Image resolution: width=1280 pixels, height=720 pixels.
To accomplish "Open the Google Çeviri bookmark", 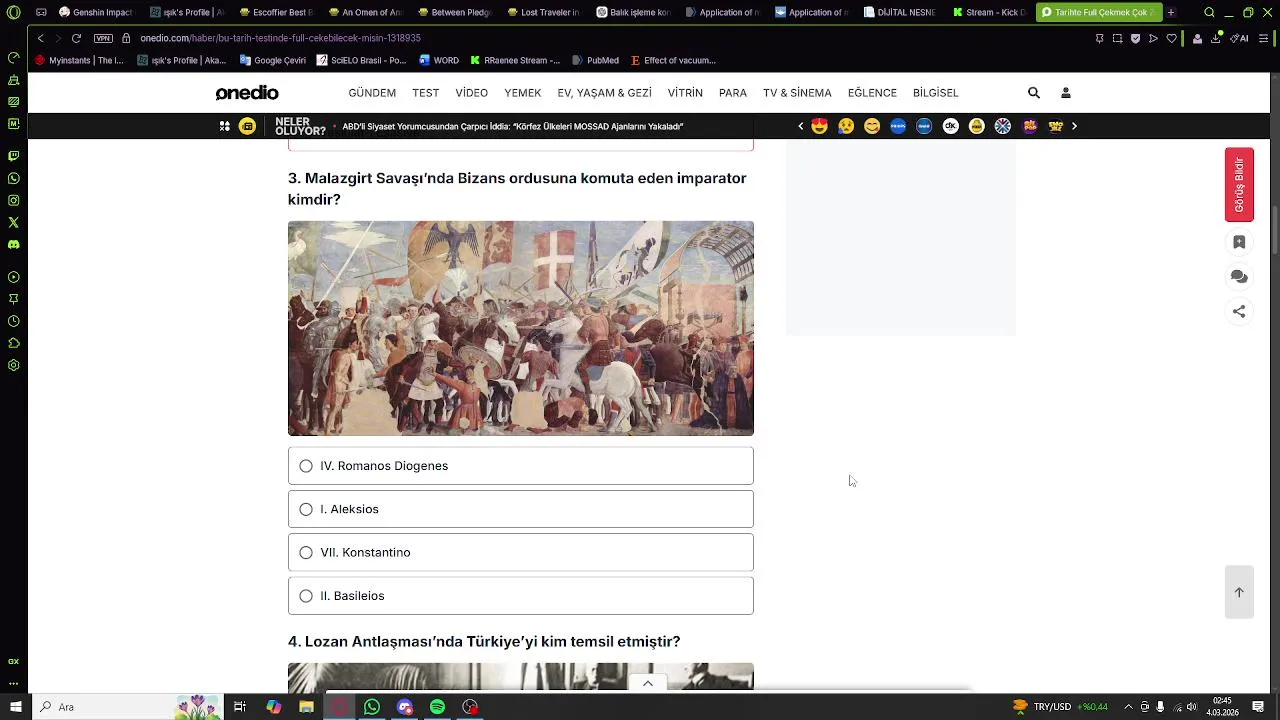I will pyautogui.click(x=273, y=60).
